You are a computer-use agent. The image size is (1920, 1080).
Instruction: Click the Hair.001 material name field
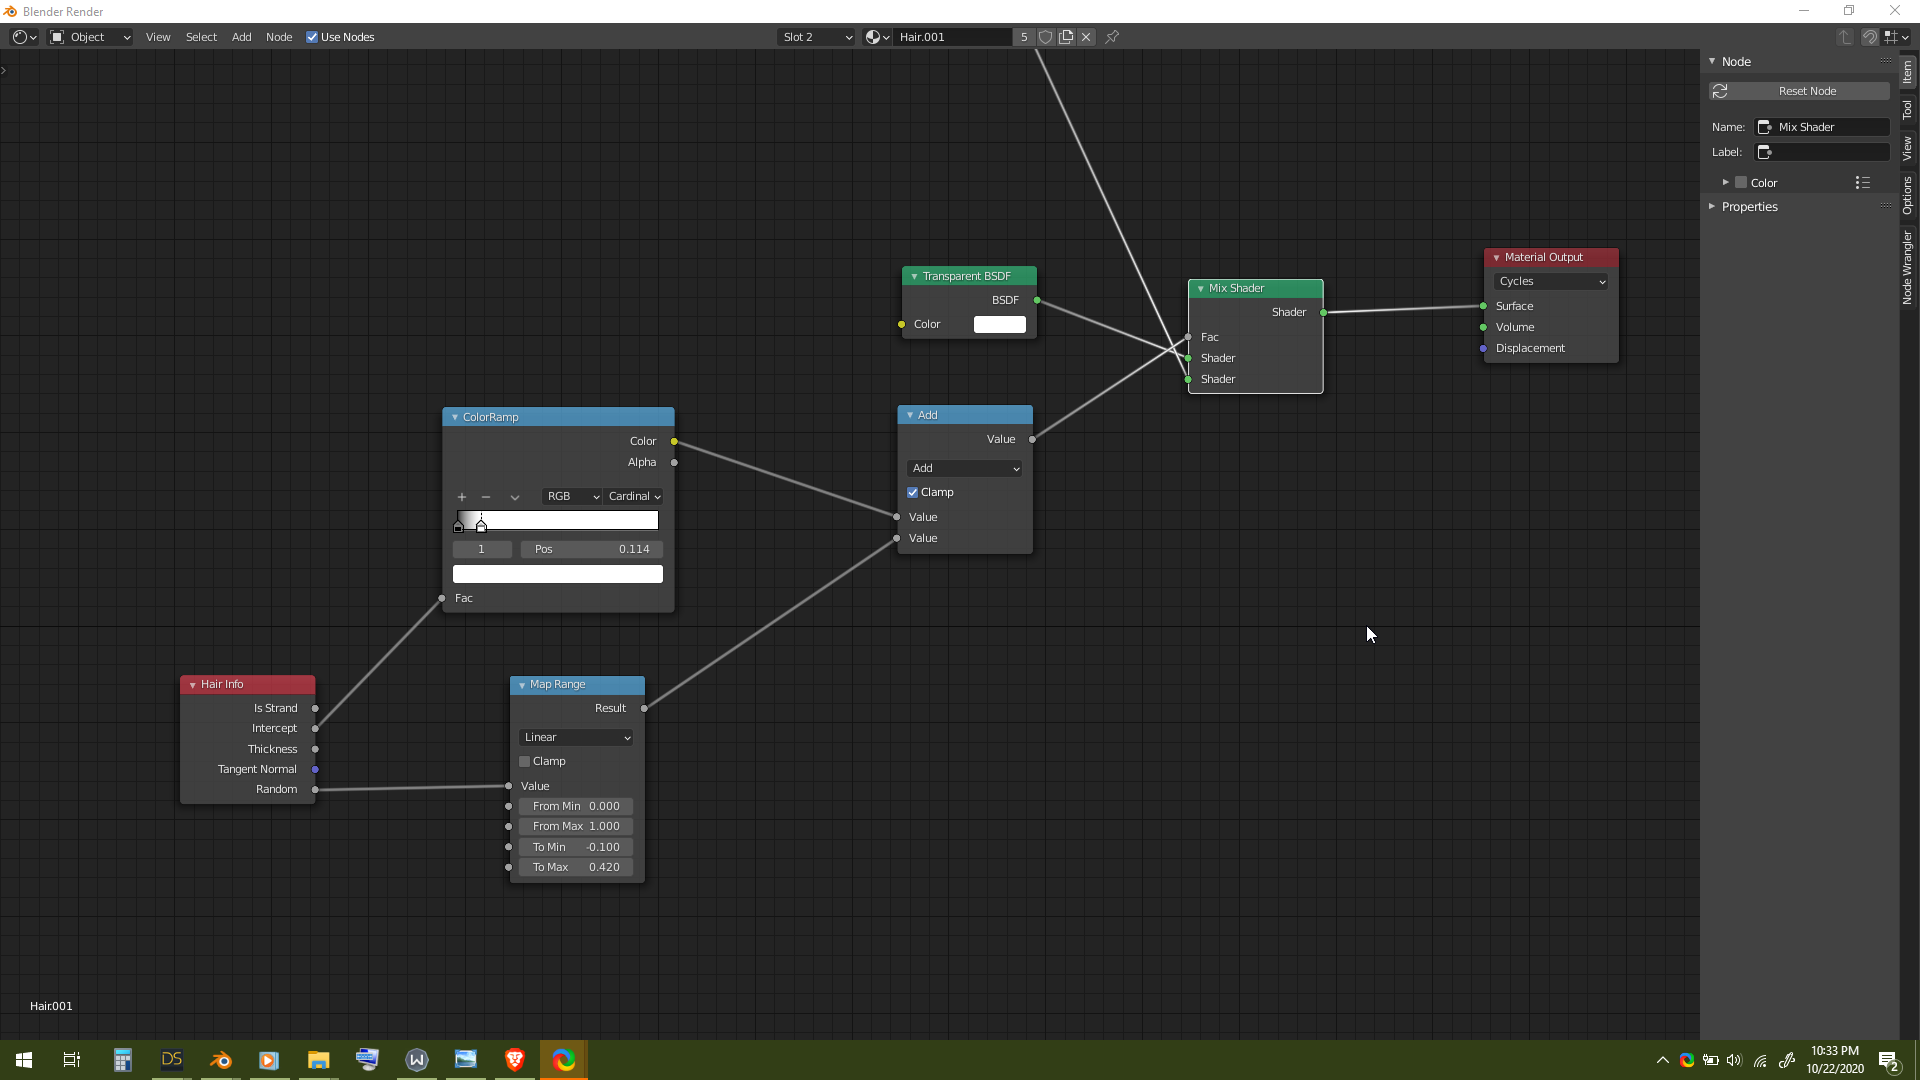pyautogui.click(x=950, y=37)
